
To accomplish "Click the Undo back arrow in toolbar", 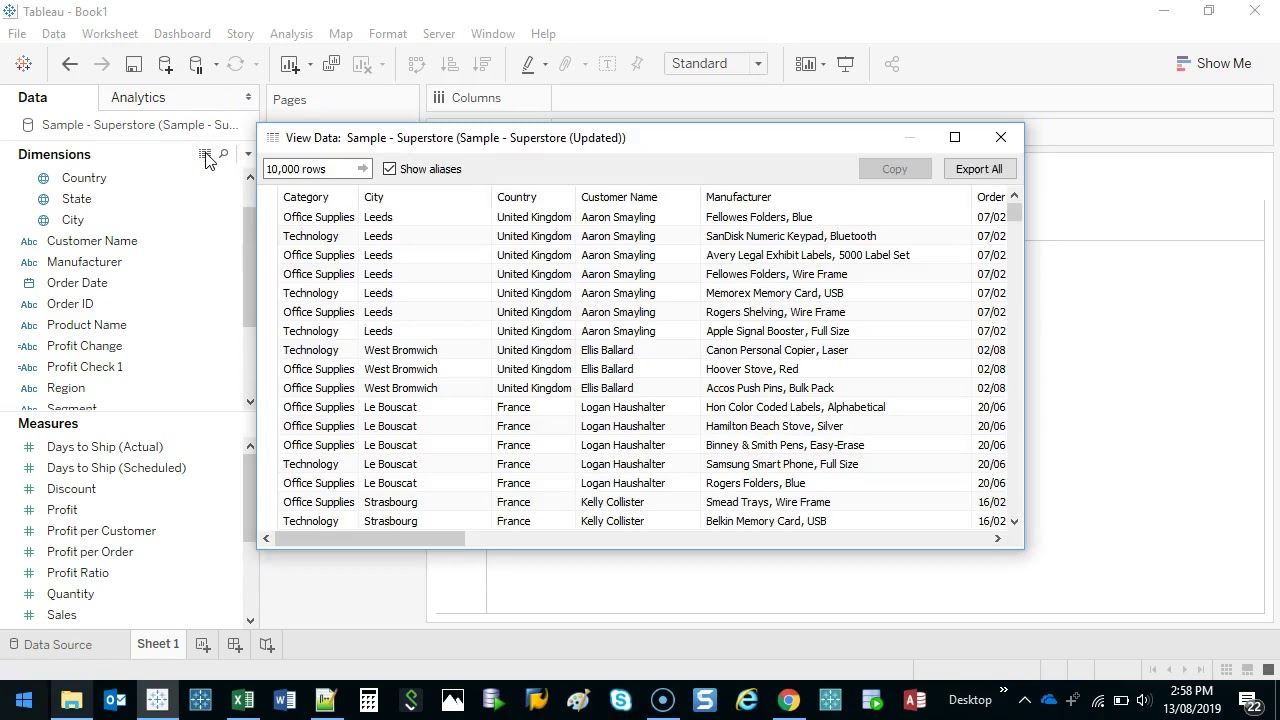I will (x=70, y=64).
